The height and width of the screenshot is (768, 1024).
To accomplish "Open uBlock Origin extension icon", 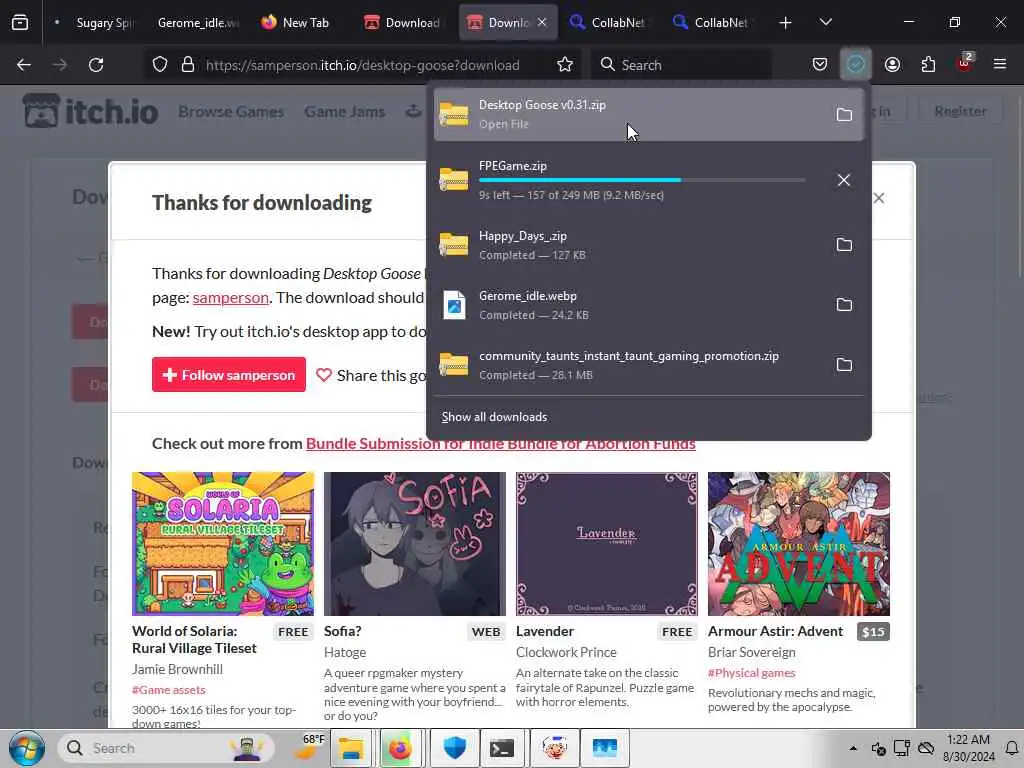I will [965, 63].
